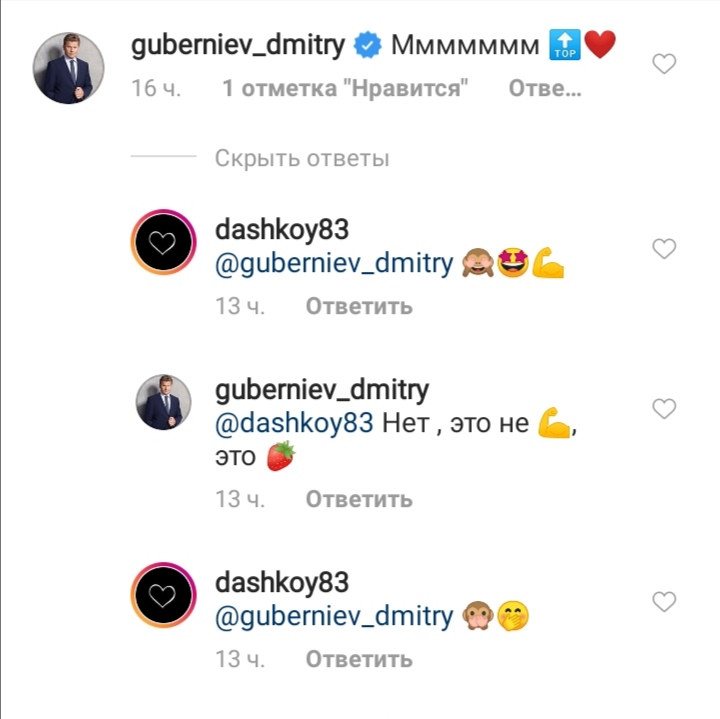720x719 pixels.
Task: Click @guberniev_dmitry mention in first reply
Action: click(334, 264)
